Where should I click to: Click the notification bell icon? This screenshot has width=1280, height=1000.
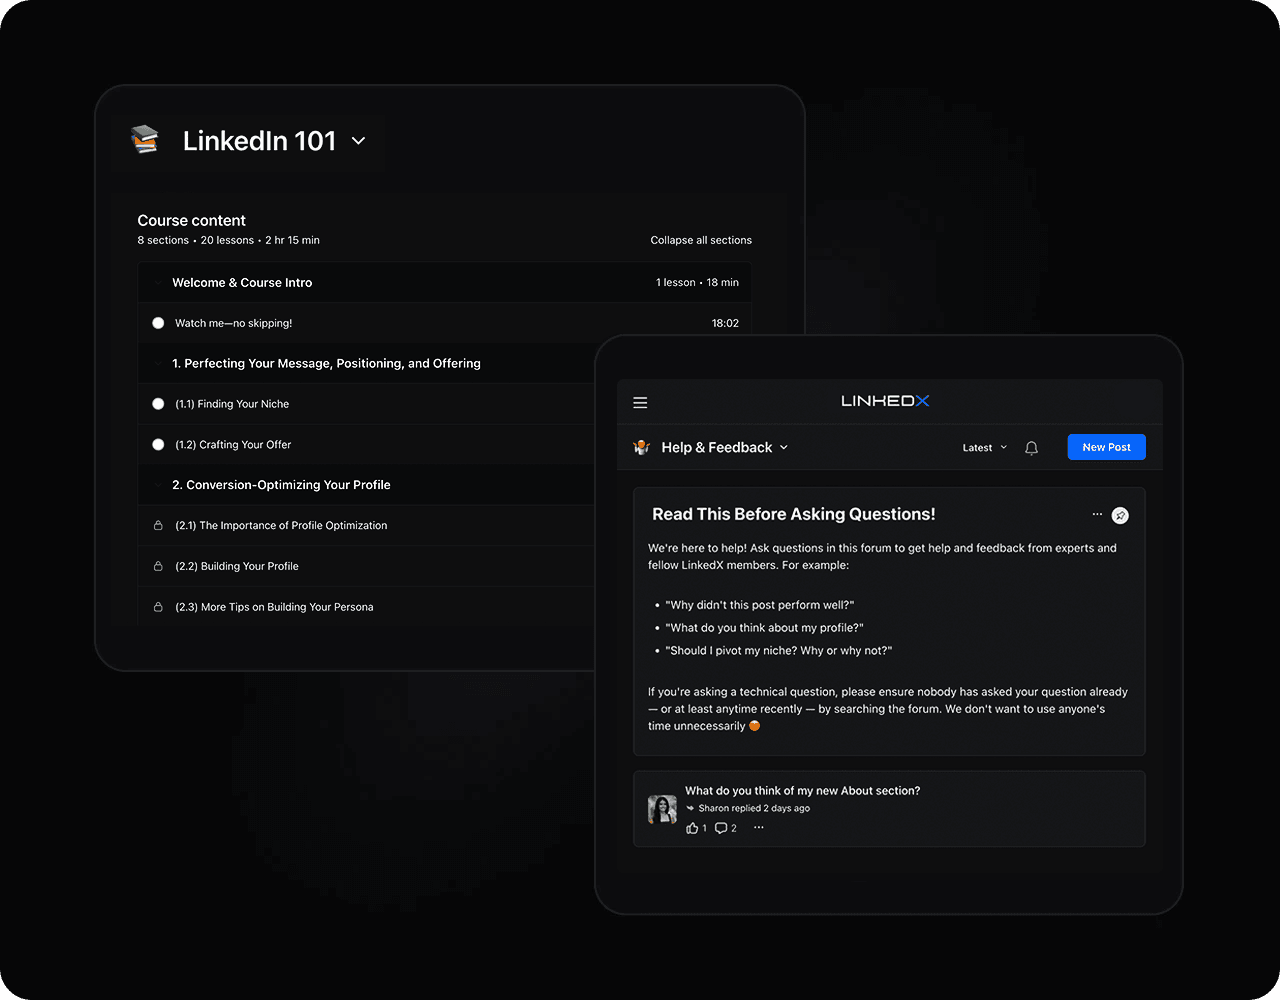[x=1031, y=448]
